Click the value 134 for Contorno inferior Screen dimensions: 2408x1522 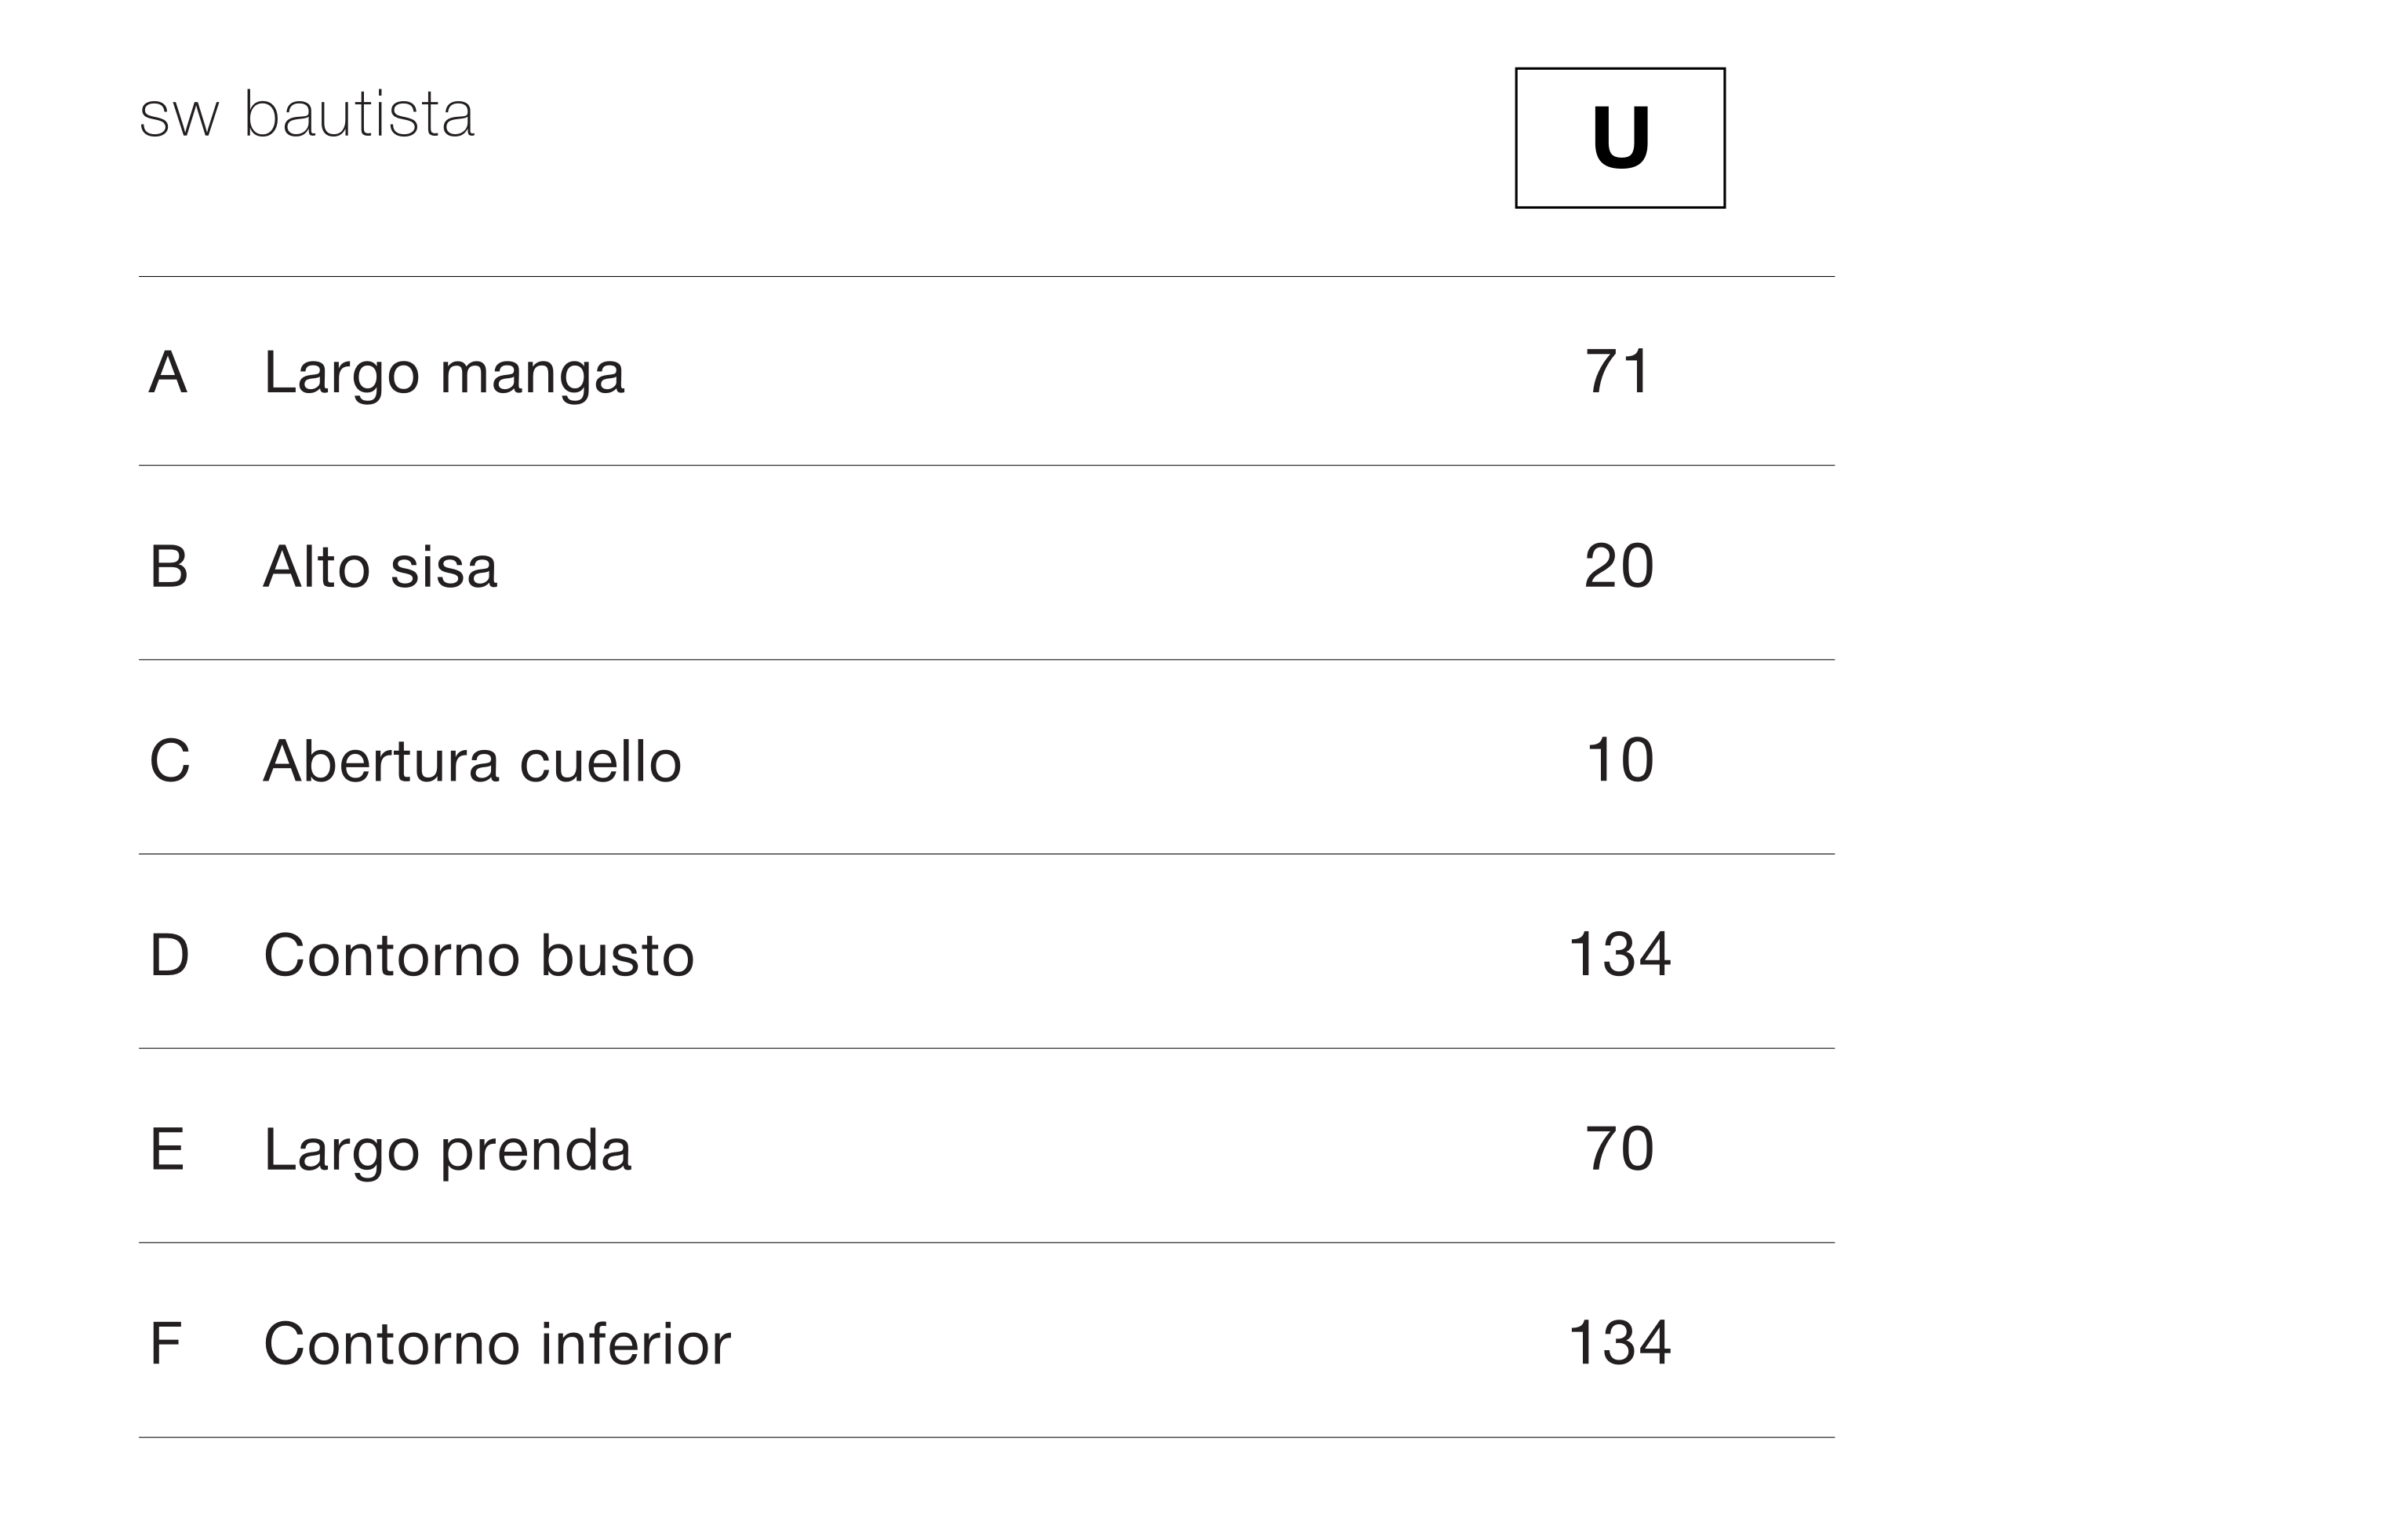tap(1620, 1342)
